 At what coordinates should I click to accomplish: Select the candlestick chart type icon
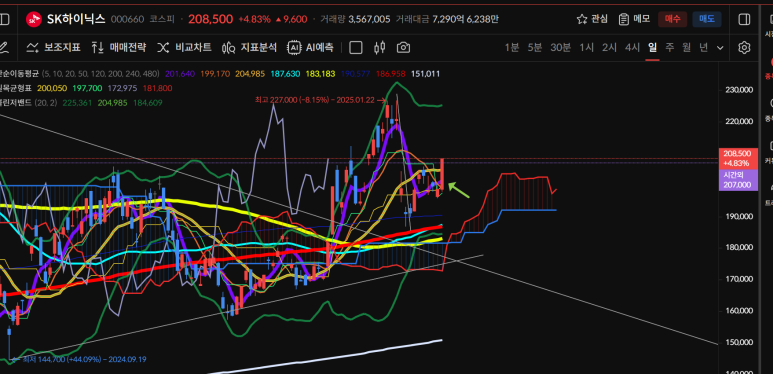(379, 48)
